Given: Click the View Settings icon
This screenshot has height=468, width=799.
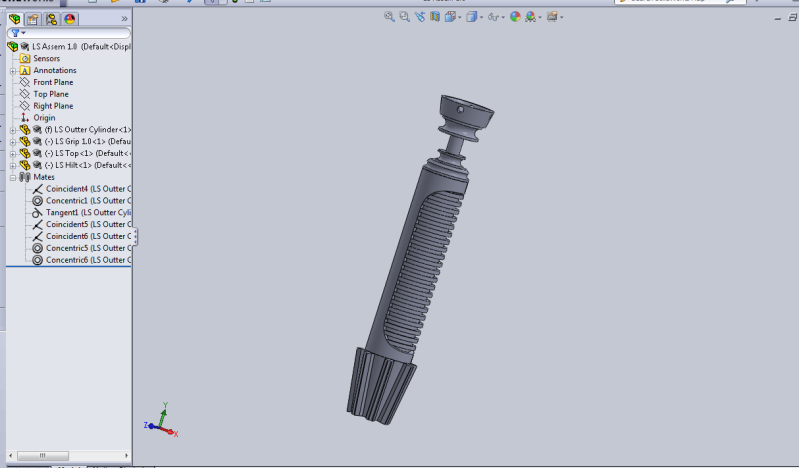Looking at the screenshot, I should pos(552,17).
